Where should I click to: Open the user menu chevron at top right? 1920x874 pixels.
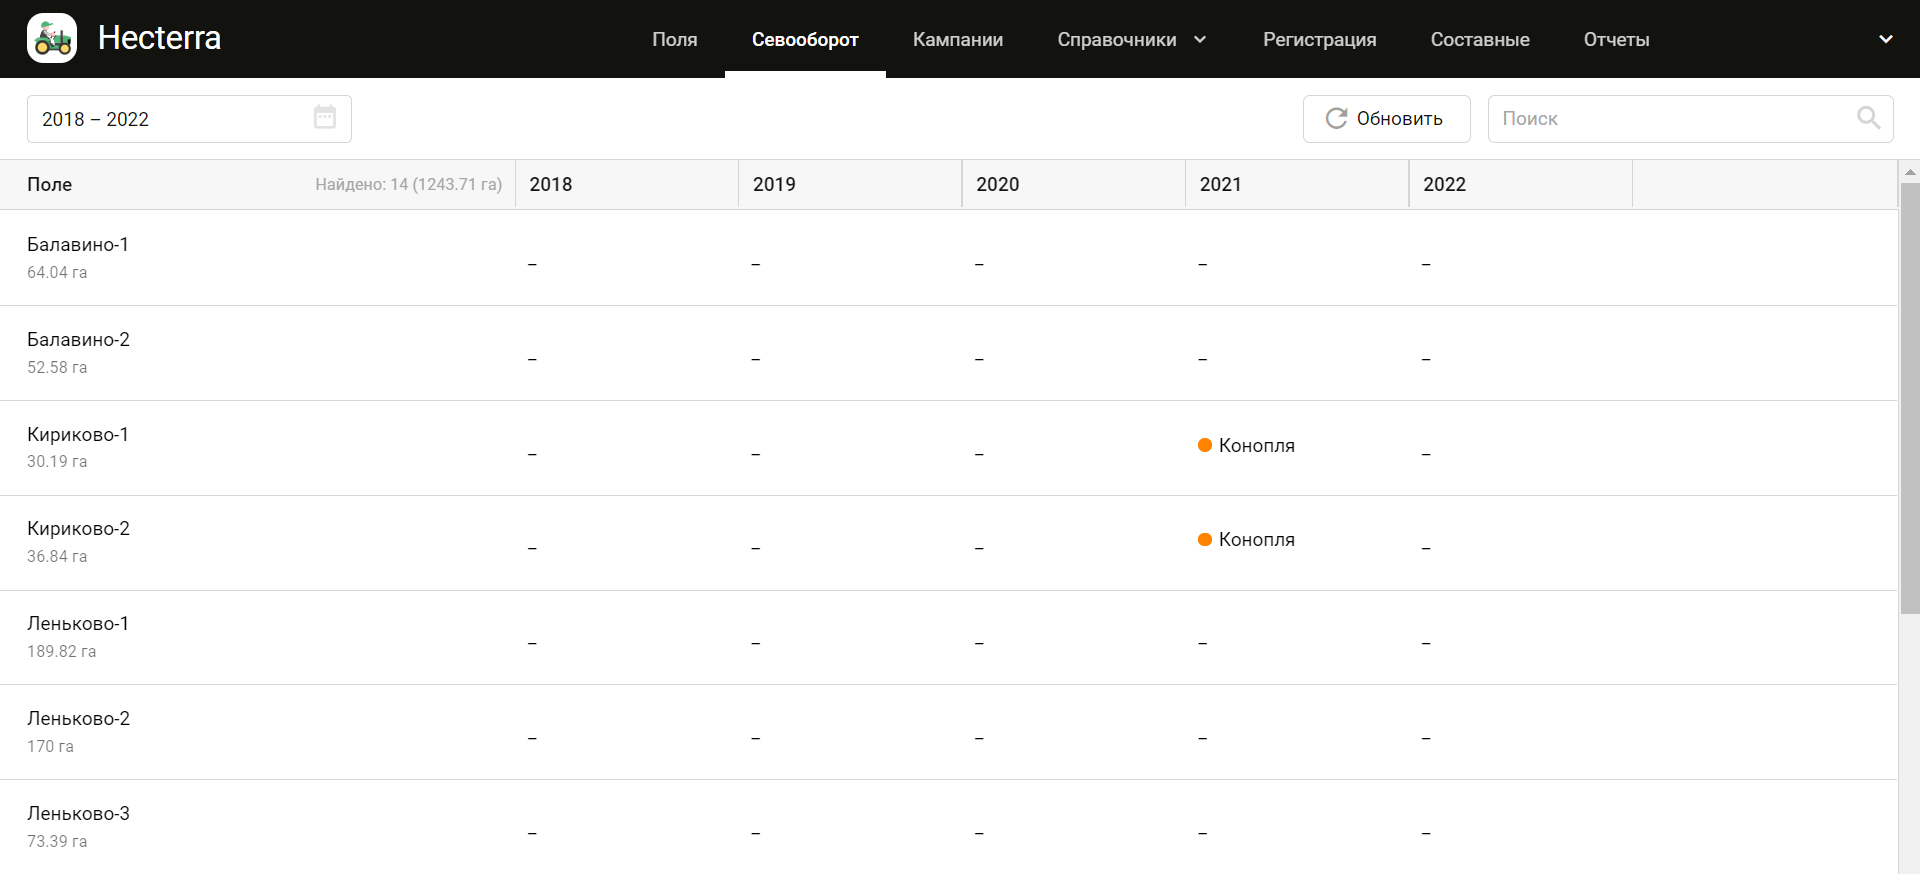point(1885,39)
